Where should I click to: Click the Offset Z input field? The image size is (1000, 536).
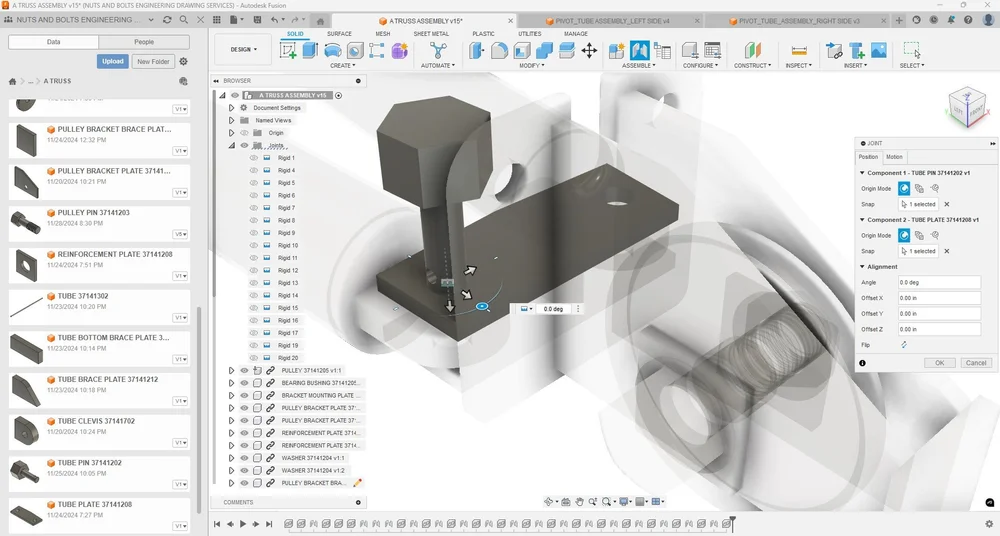[x=939, y=329]
